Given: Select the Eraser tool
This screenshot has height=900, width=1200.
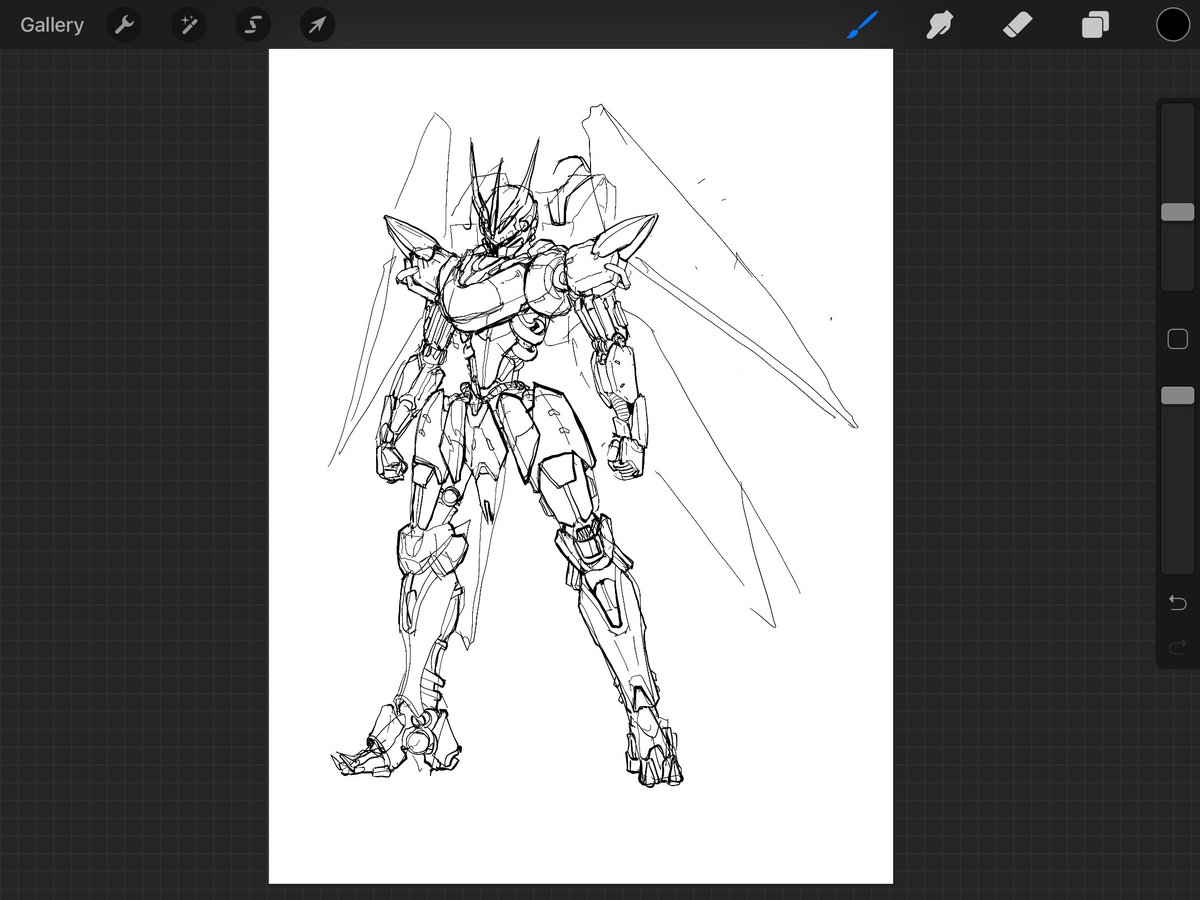Looking at the screenshot, I should click(1017, 25).
